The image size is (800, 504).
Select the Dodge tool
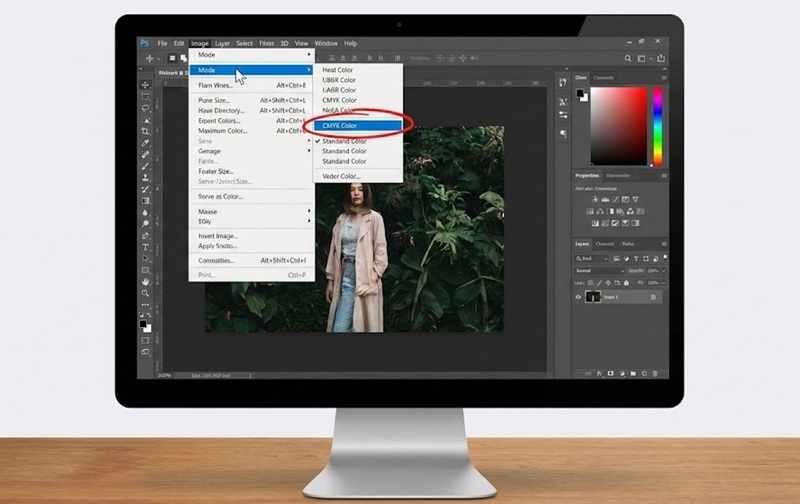[x=145, y=224]
